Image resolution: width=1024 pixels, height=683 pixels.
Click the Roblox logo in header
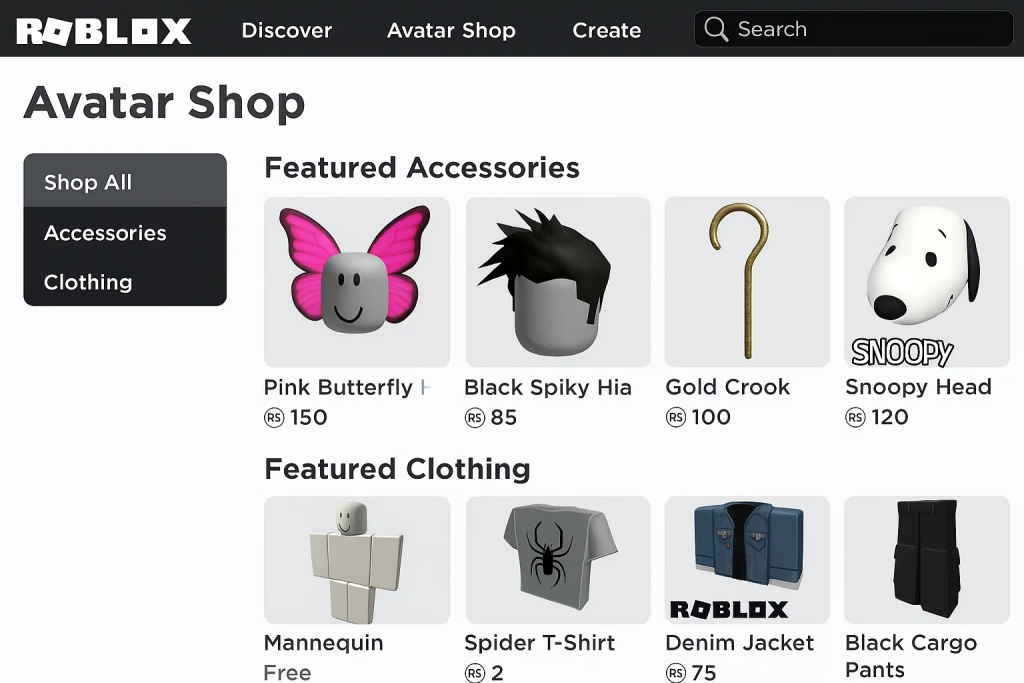pos(104,31)
